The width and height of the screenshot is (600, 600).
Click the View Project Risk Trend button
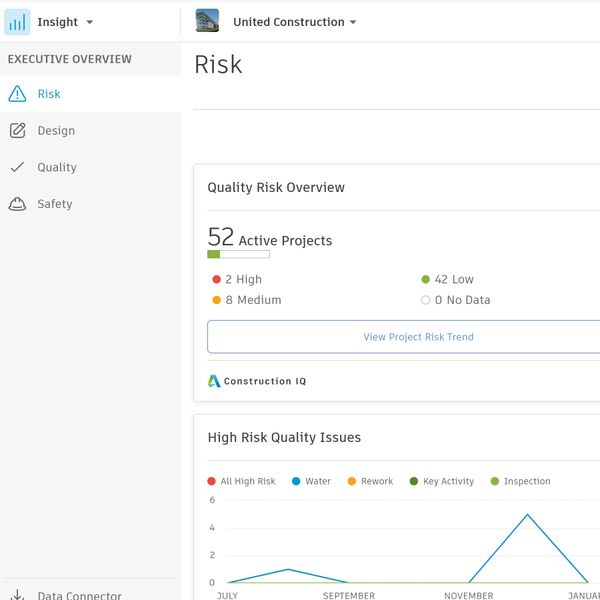(x=418, y=337)
